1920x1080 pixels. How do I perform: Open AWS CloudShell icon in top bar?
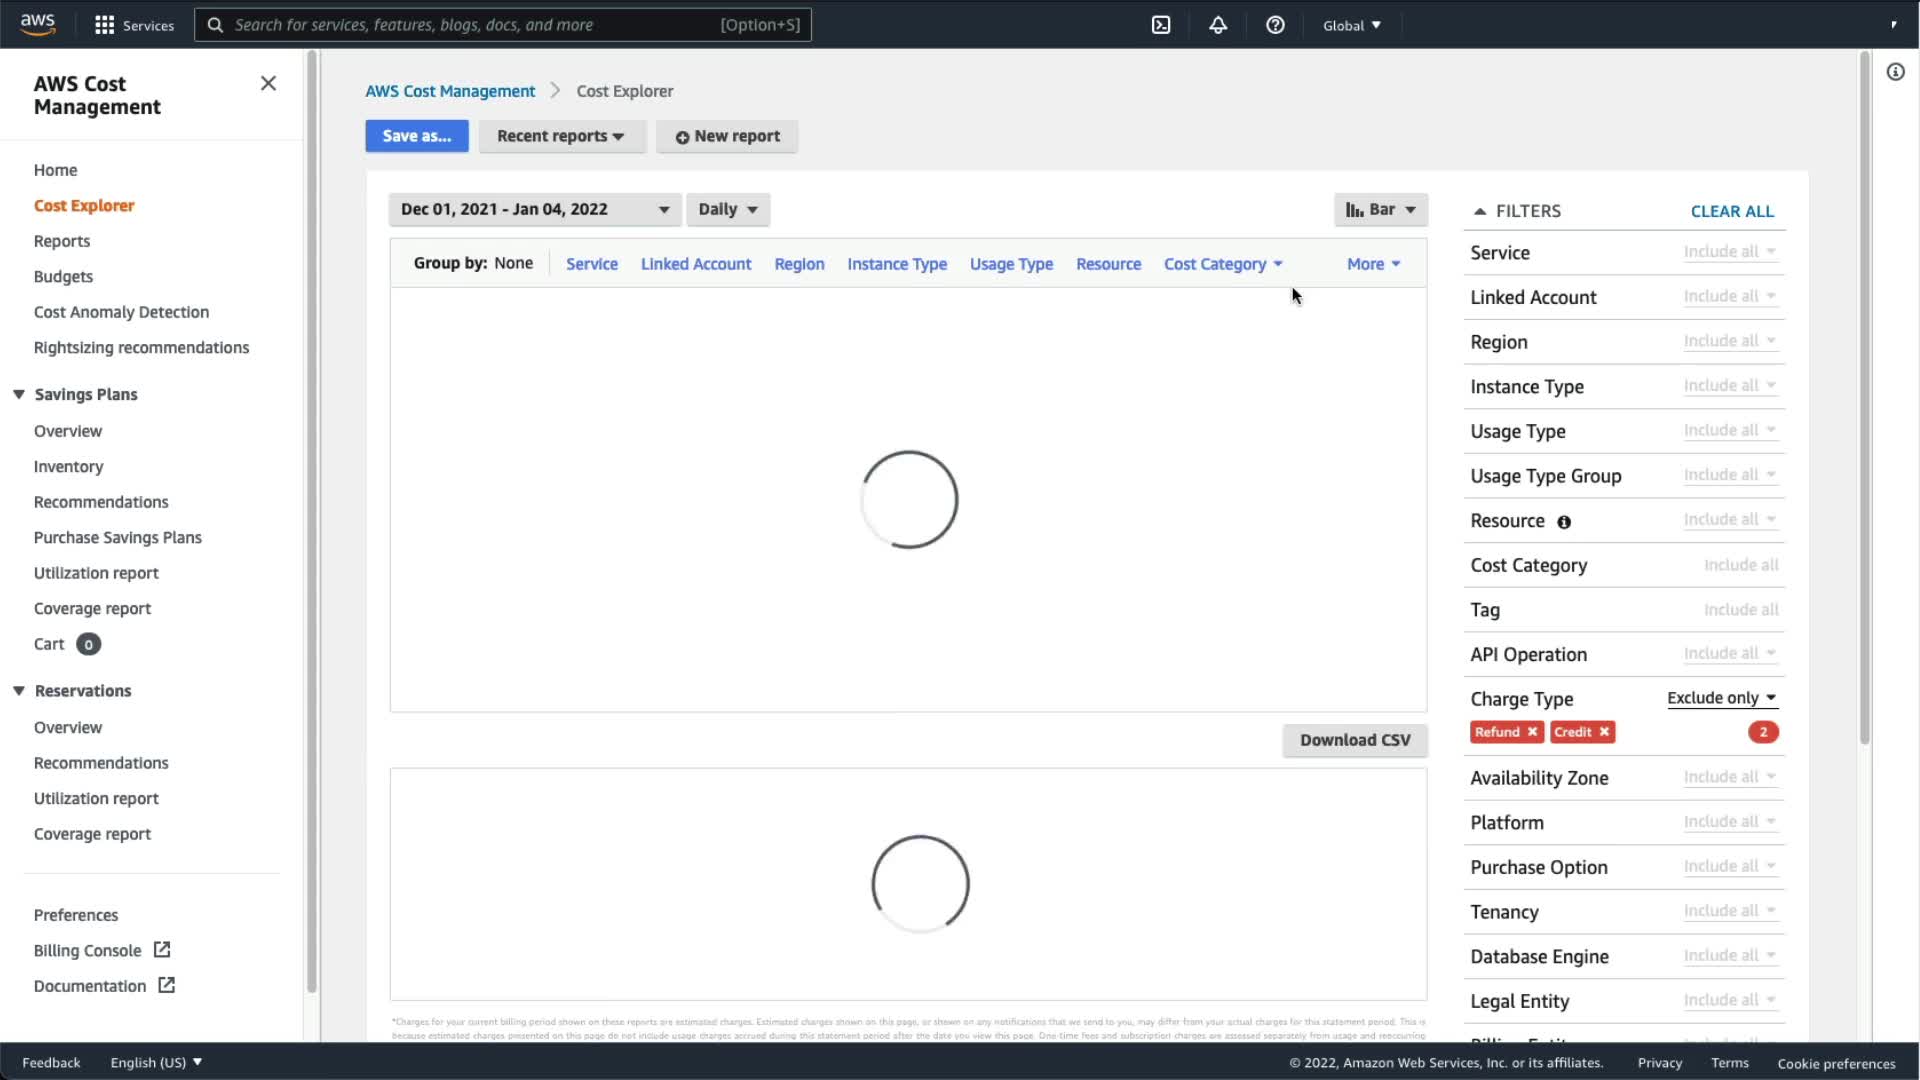pos(1161,25)
